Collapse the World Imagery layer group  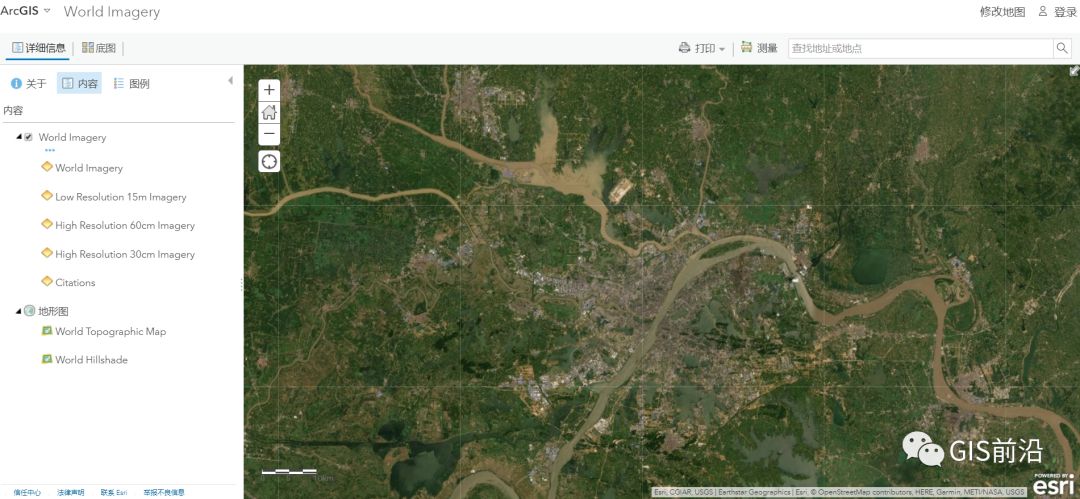coord(19,138)
